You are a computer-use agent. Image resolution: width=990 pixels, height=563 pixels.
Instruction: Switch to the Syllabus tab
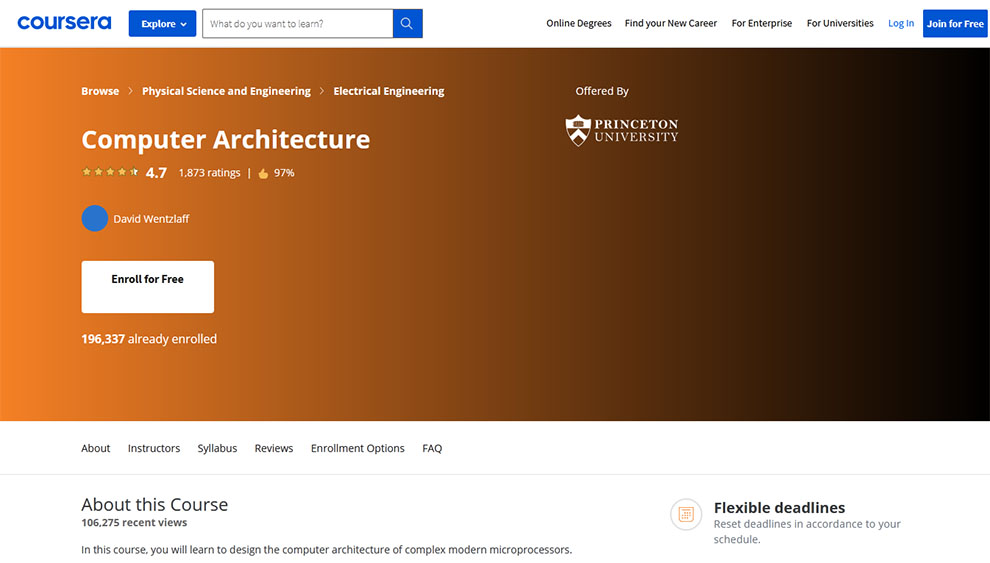(x=217, y=448)
